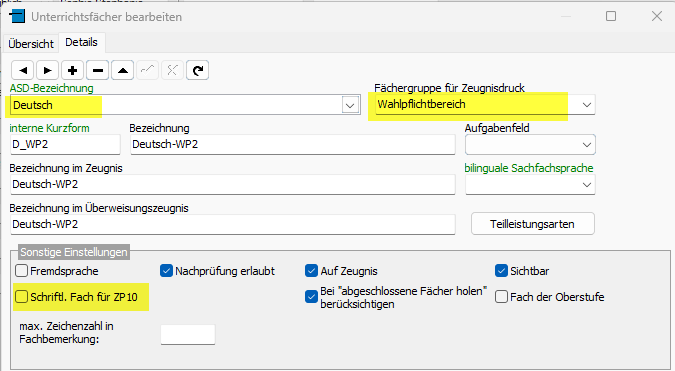
Task: Click the 'Fächergruppe für Zeugnisdruck' label
Action: click(449, 88)
